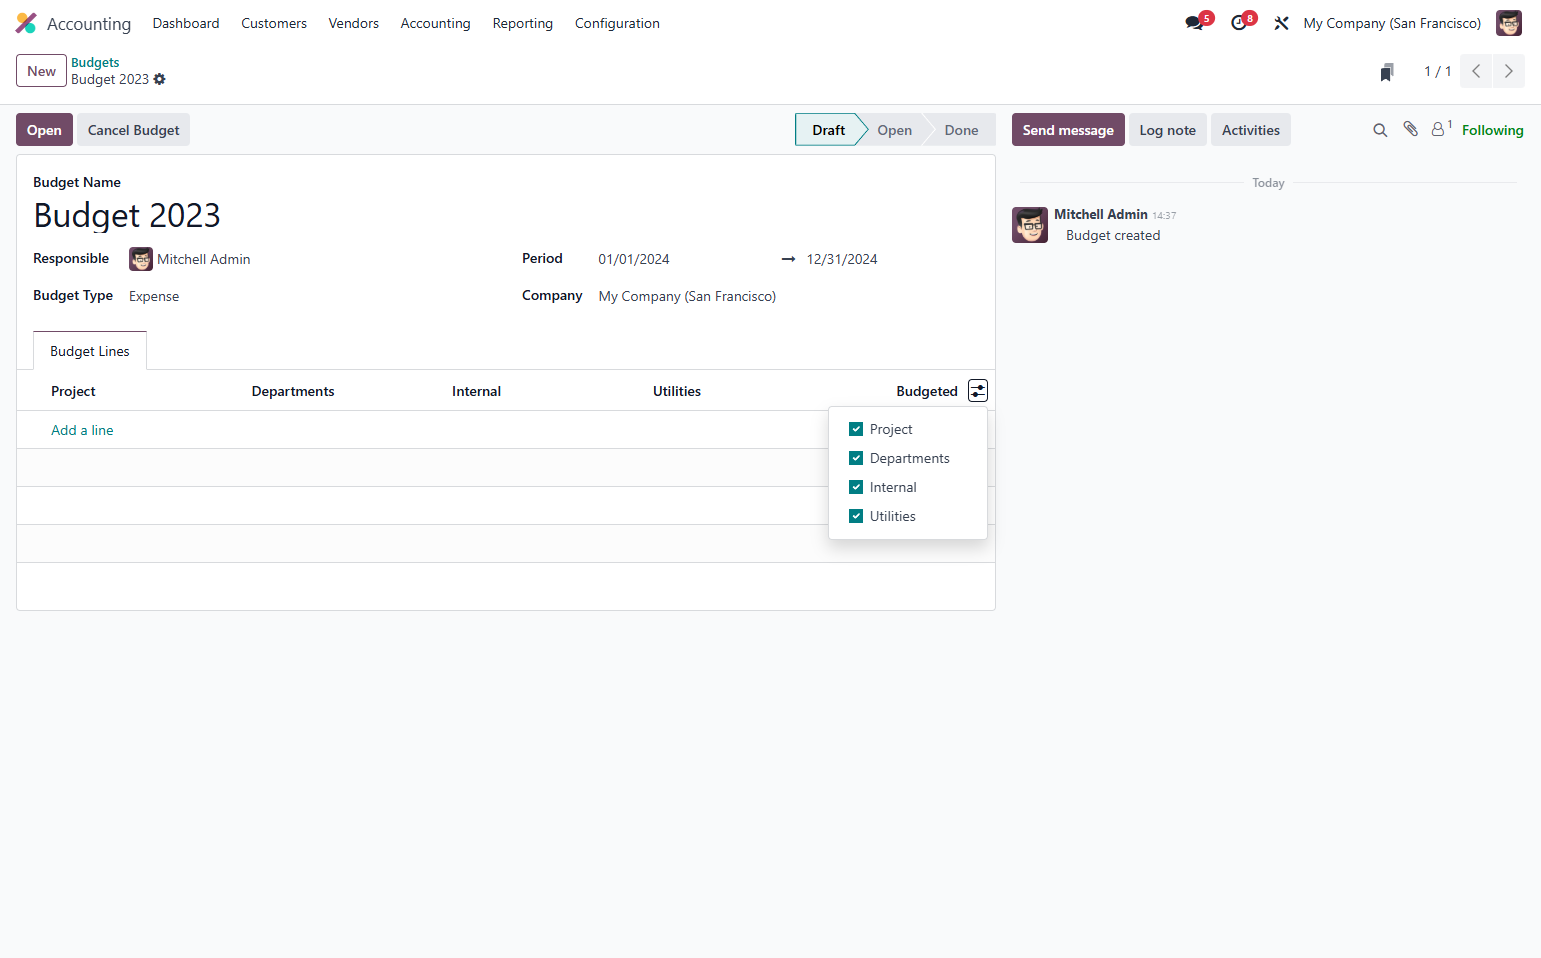The height and width of the screenshot is (958, 1541).
Task: Open the activities clock icon
Action: click(1239, 23)
